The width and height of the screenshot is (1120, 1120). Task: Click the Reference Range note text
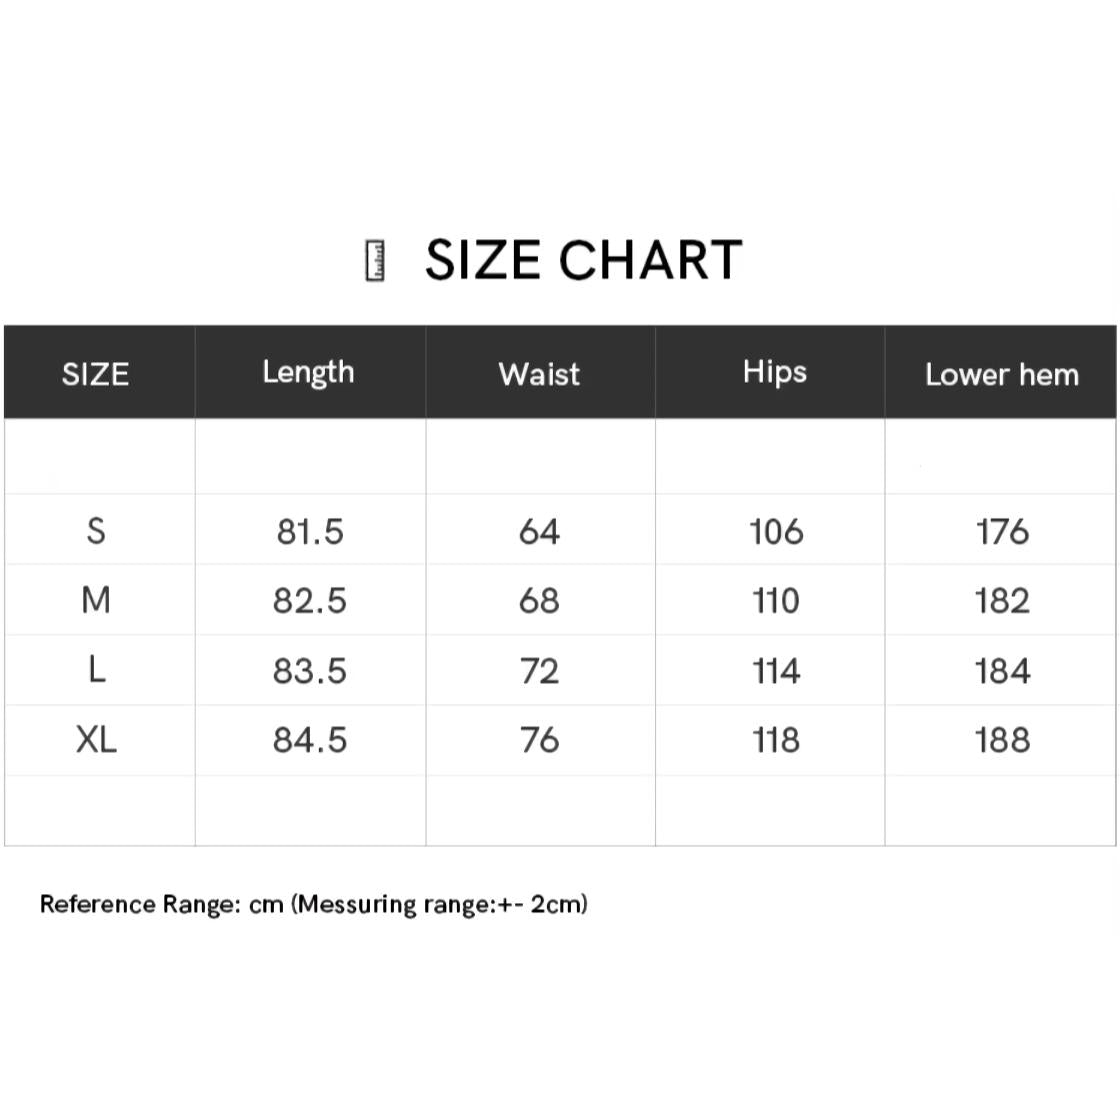click(x=313, y=904)
